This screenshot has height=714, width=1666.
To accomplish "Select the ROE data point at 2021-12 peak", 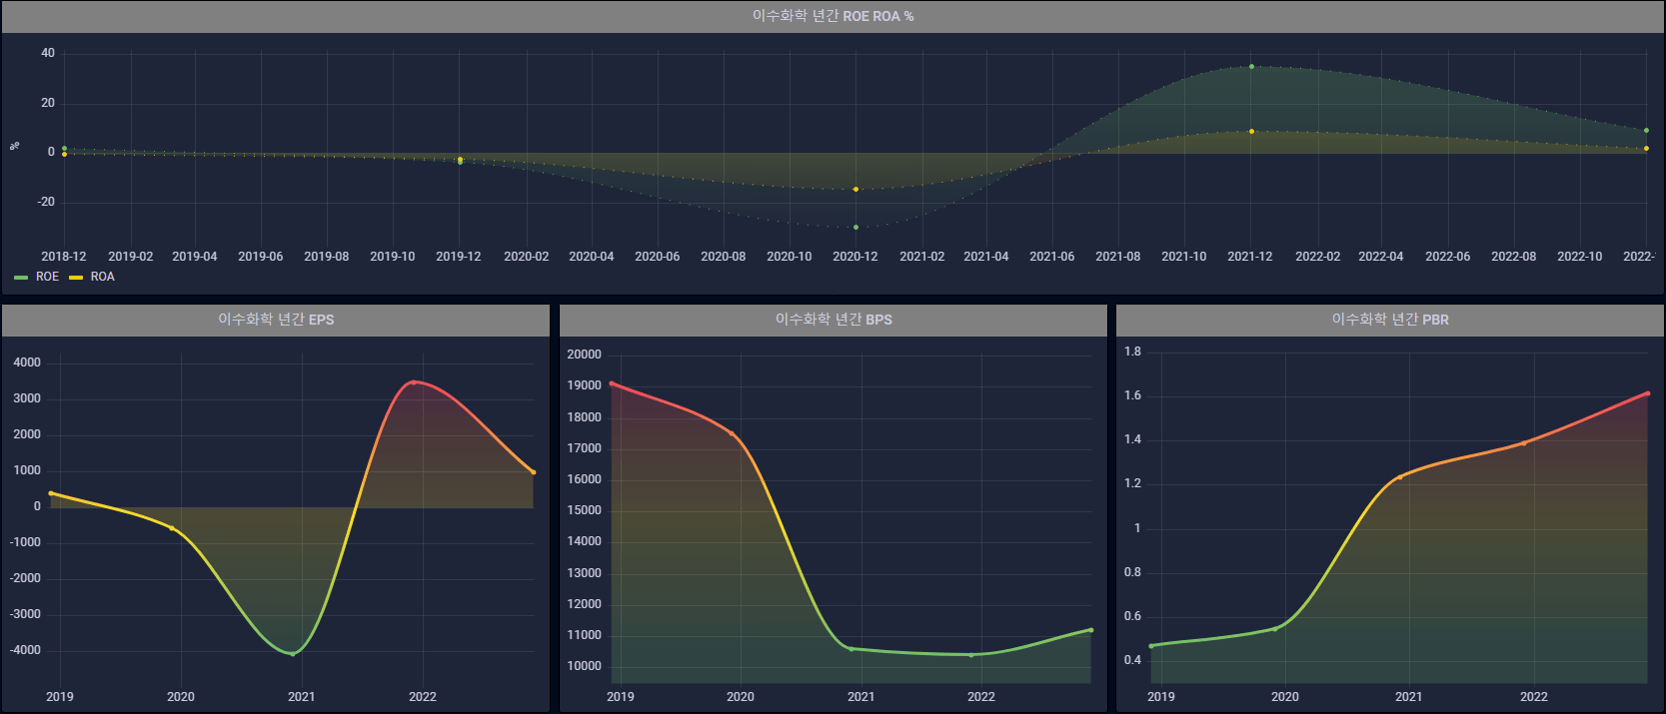I will pos(1251,67).
